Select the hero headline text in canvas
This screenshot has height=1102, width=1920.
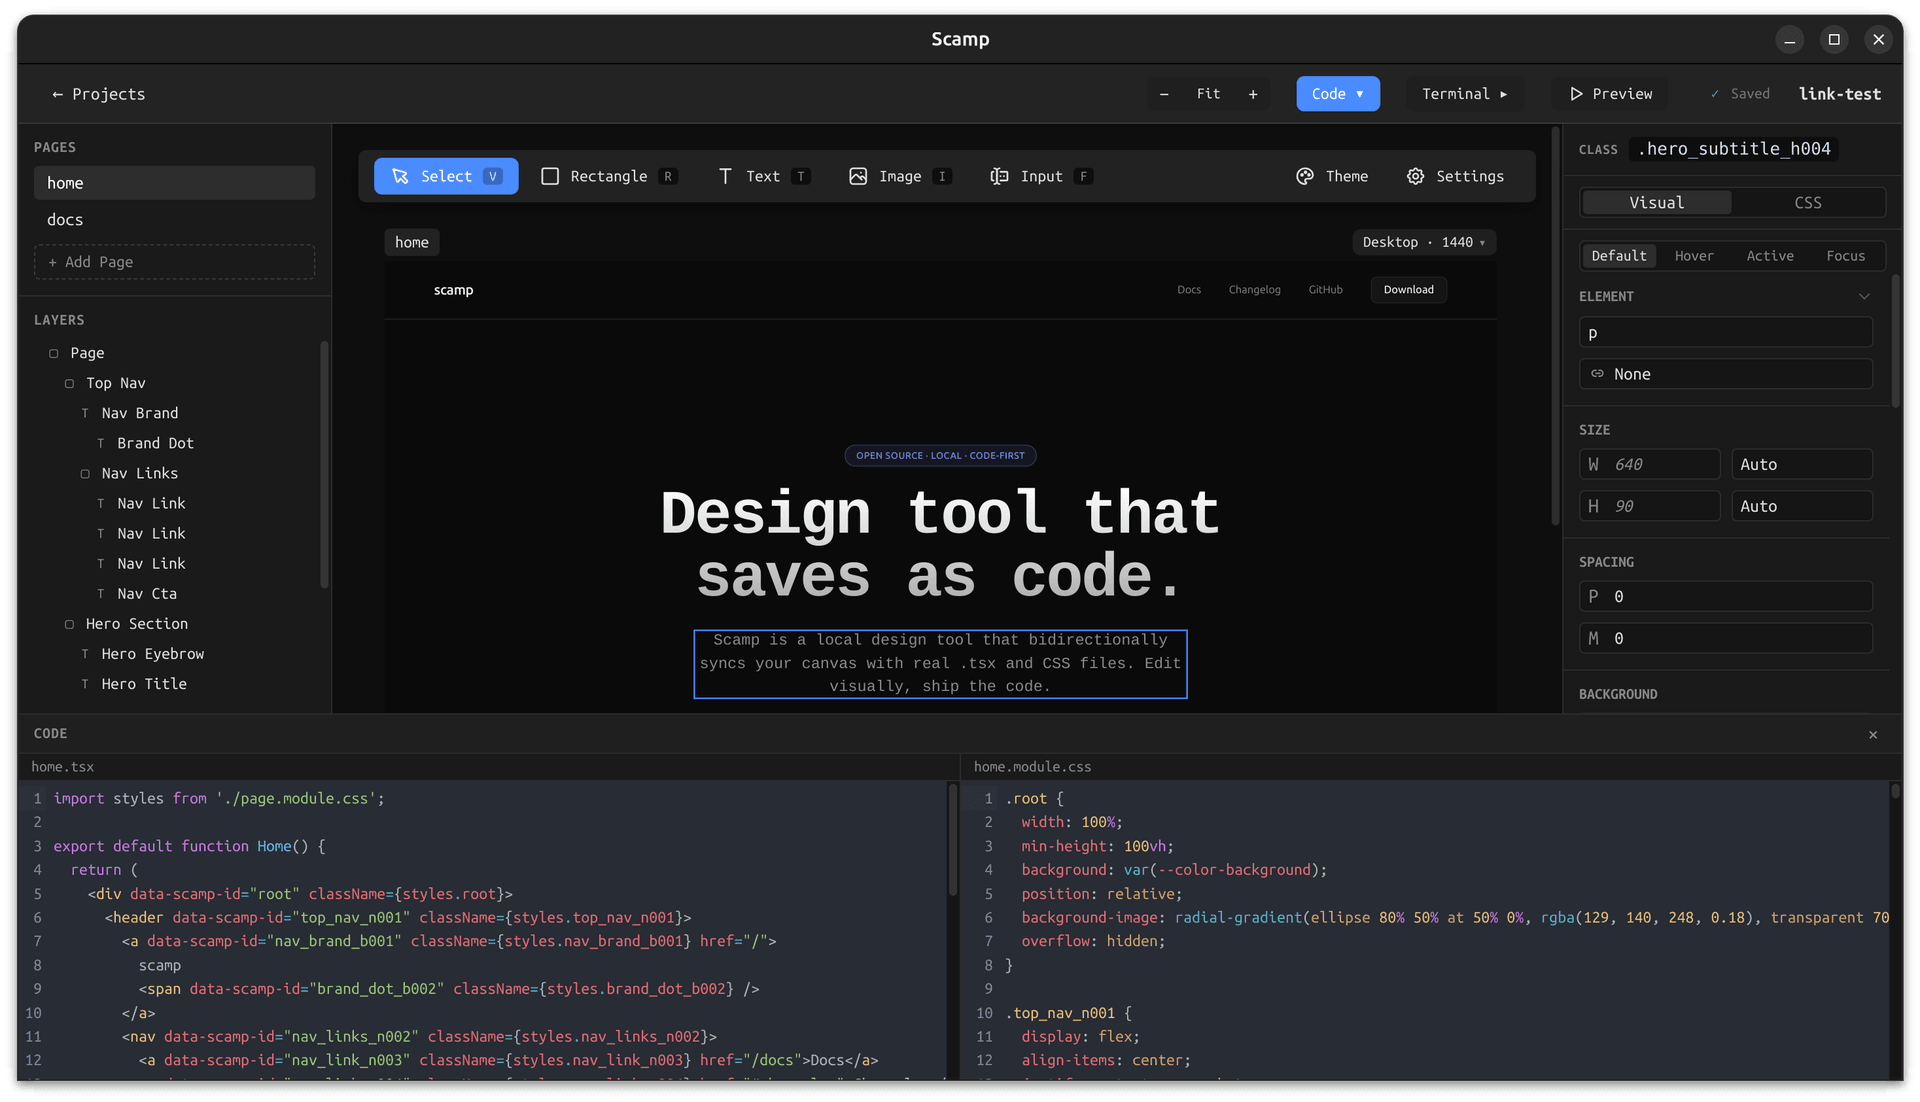(x=940, y=545)
